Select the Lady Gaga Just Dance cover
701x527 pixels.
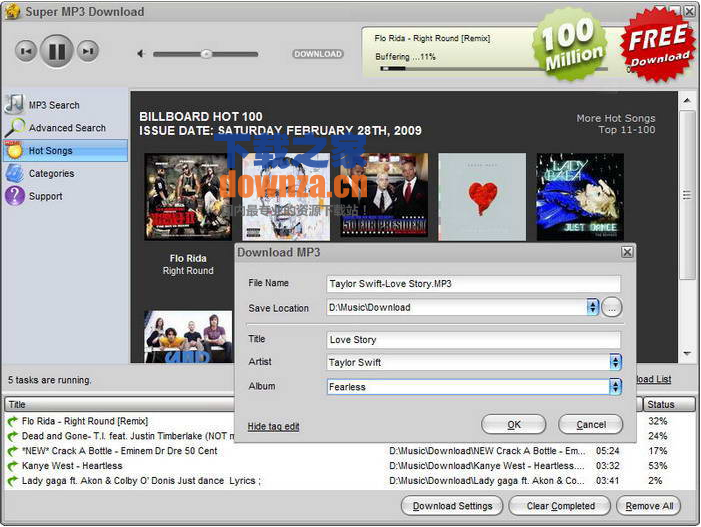[580, 197]
